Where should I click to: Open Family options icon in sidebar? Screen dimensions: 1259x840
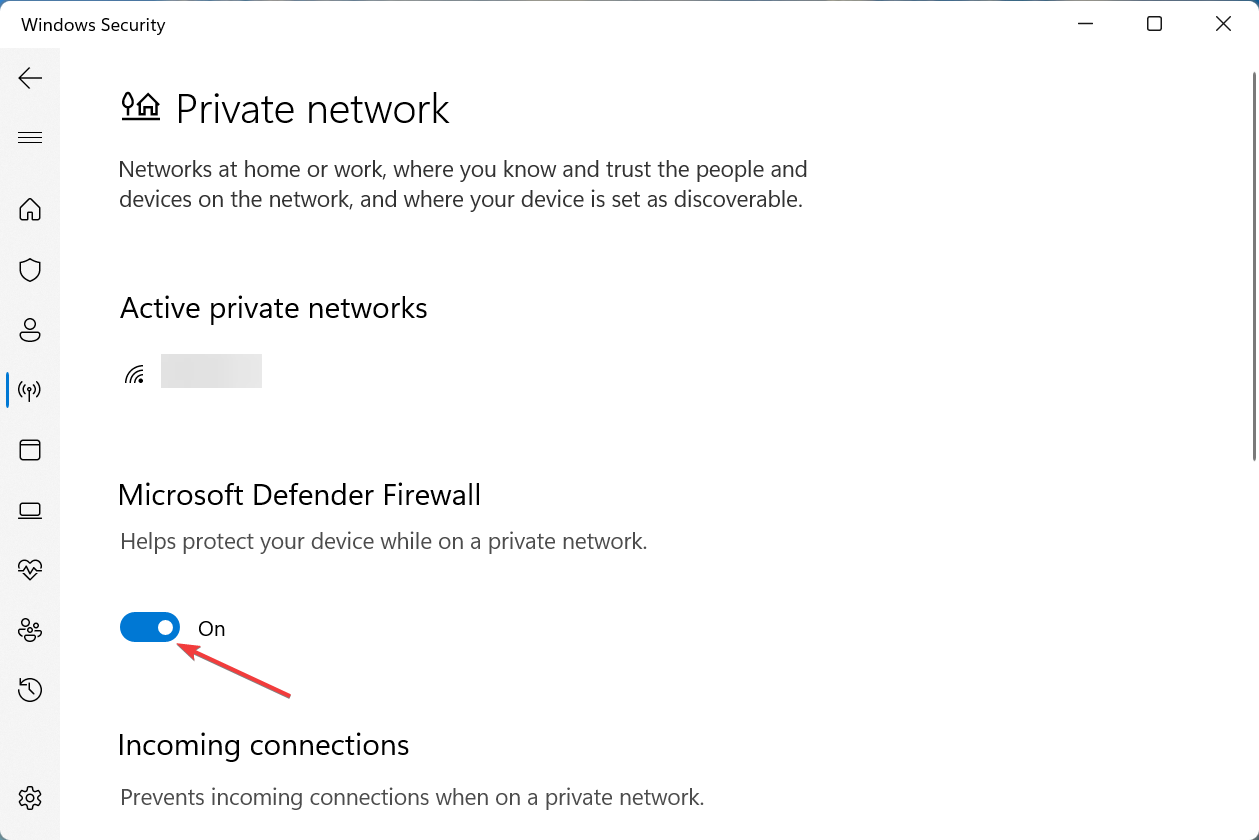pos(30,630)
